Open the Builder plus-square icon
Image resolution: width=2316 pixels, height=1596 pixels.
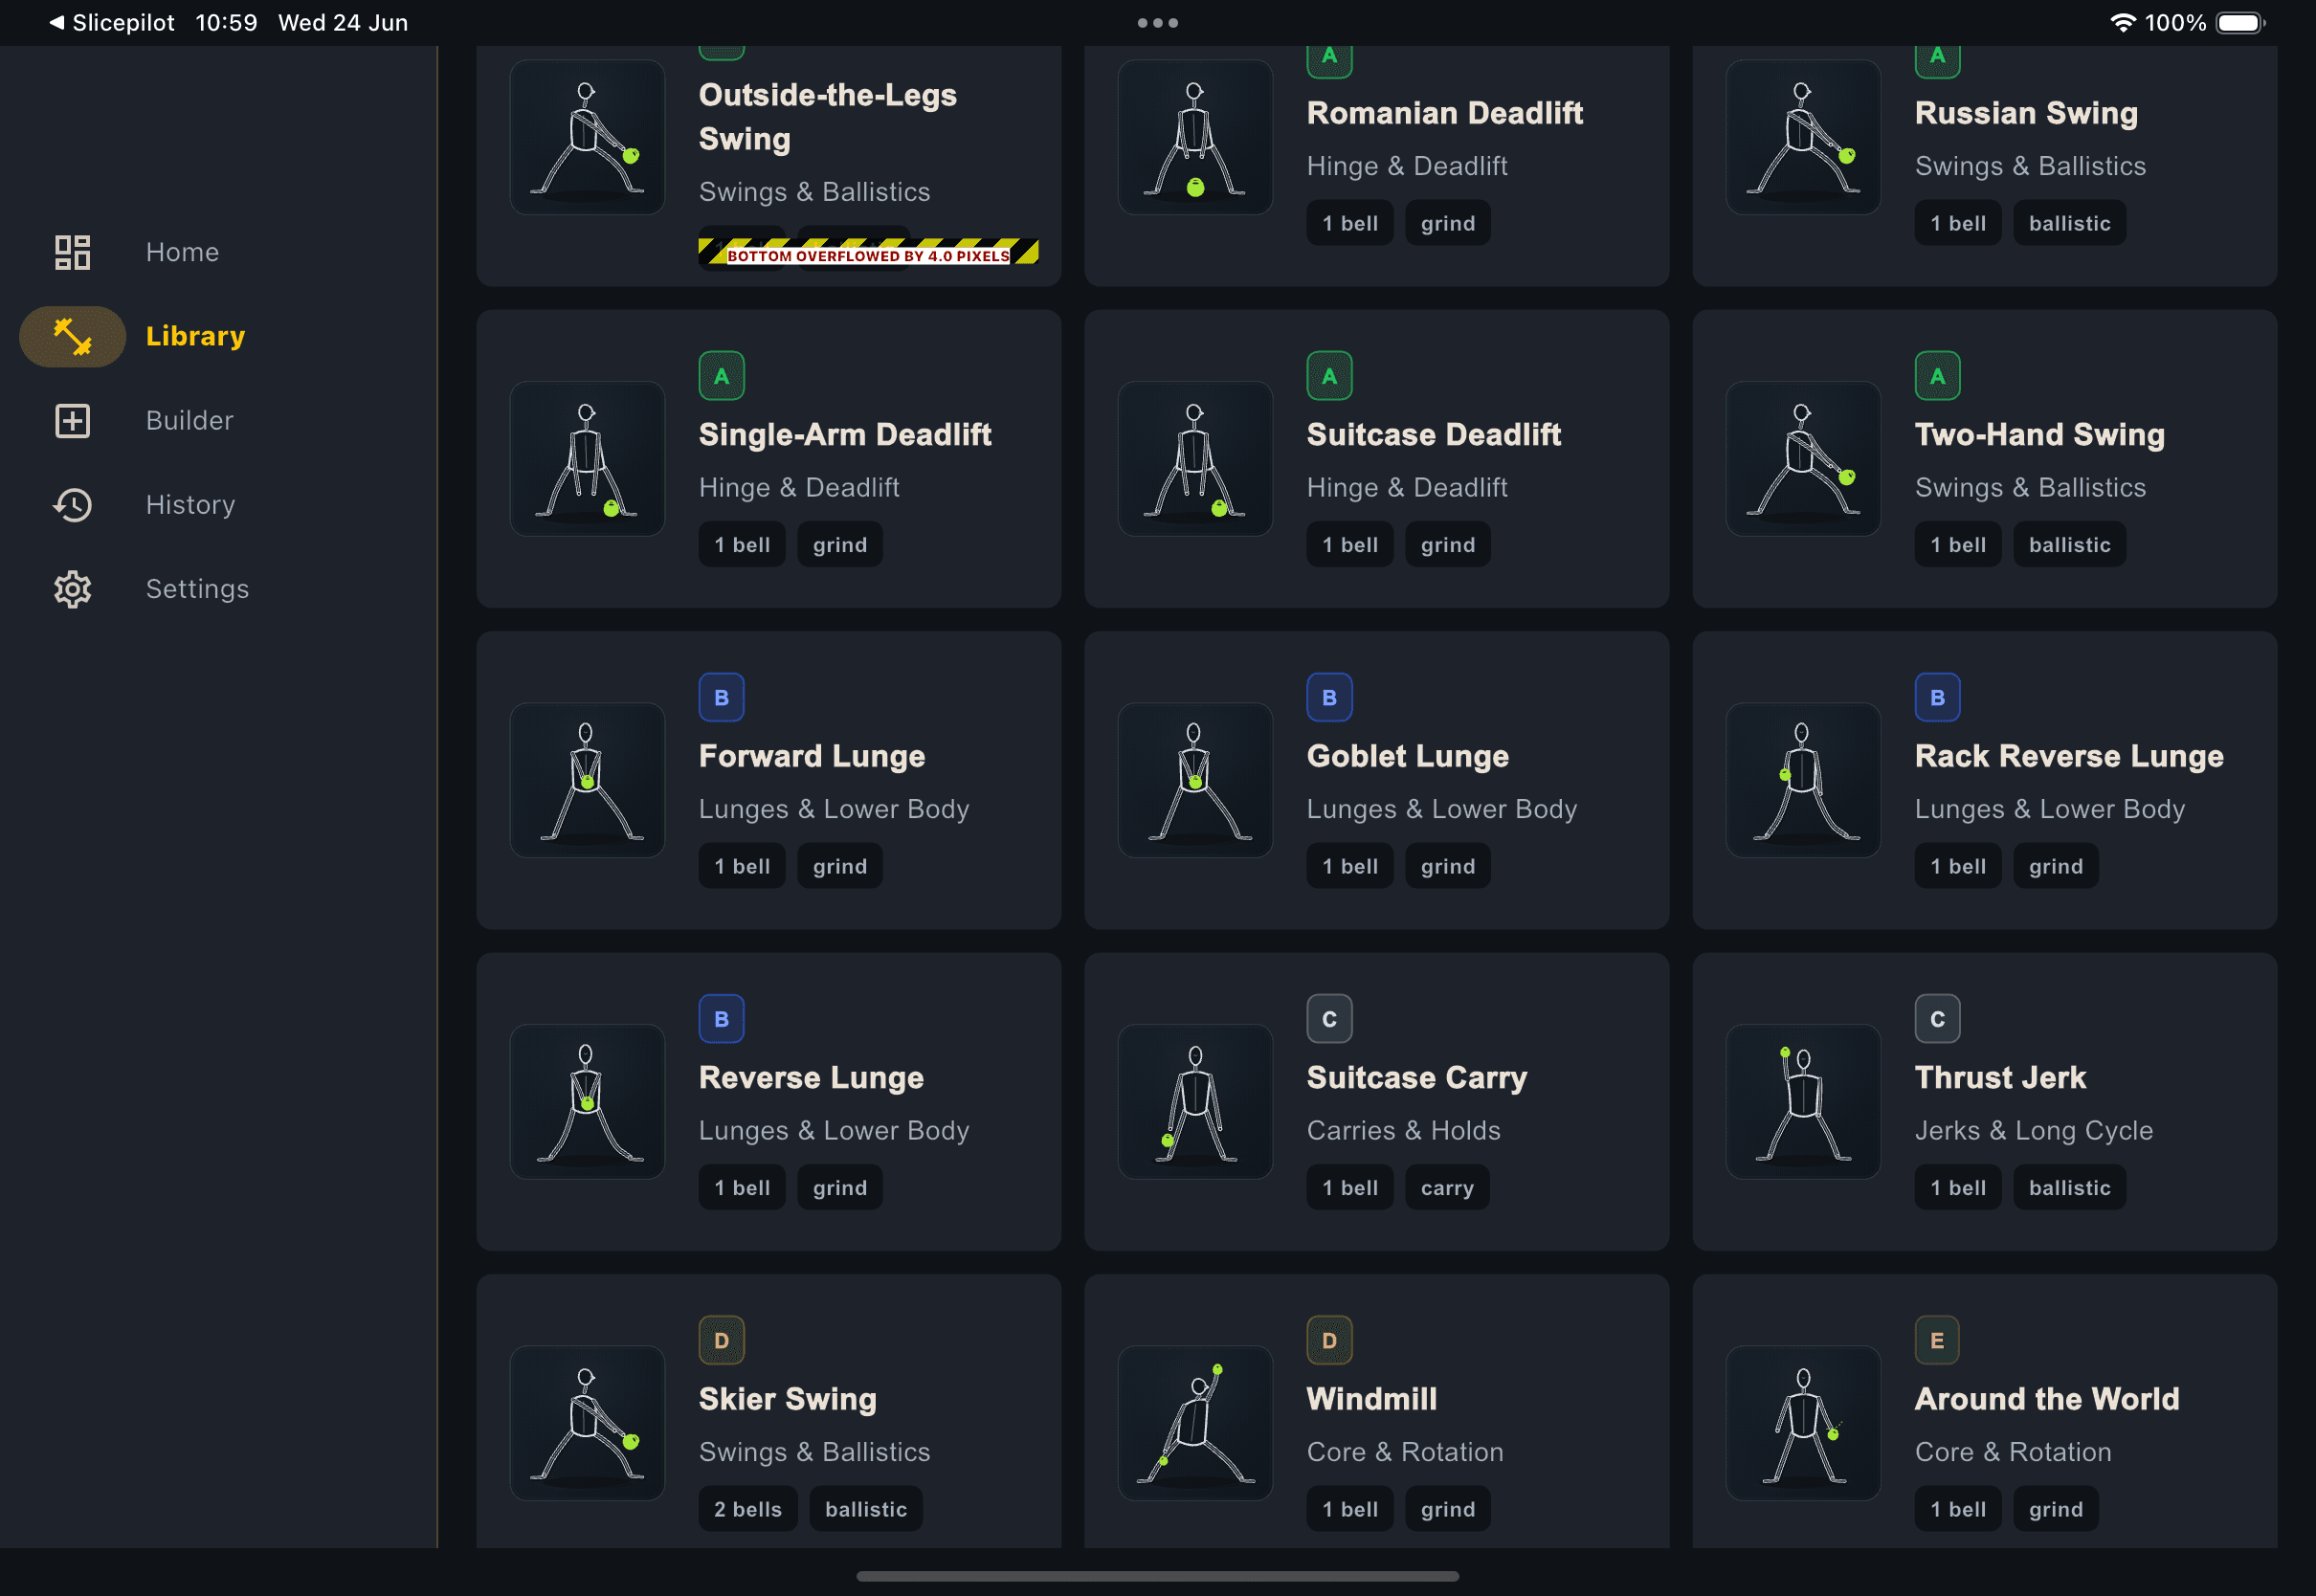click(72, 420)
